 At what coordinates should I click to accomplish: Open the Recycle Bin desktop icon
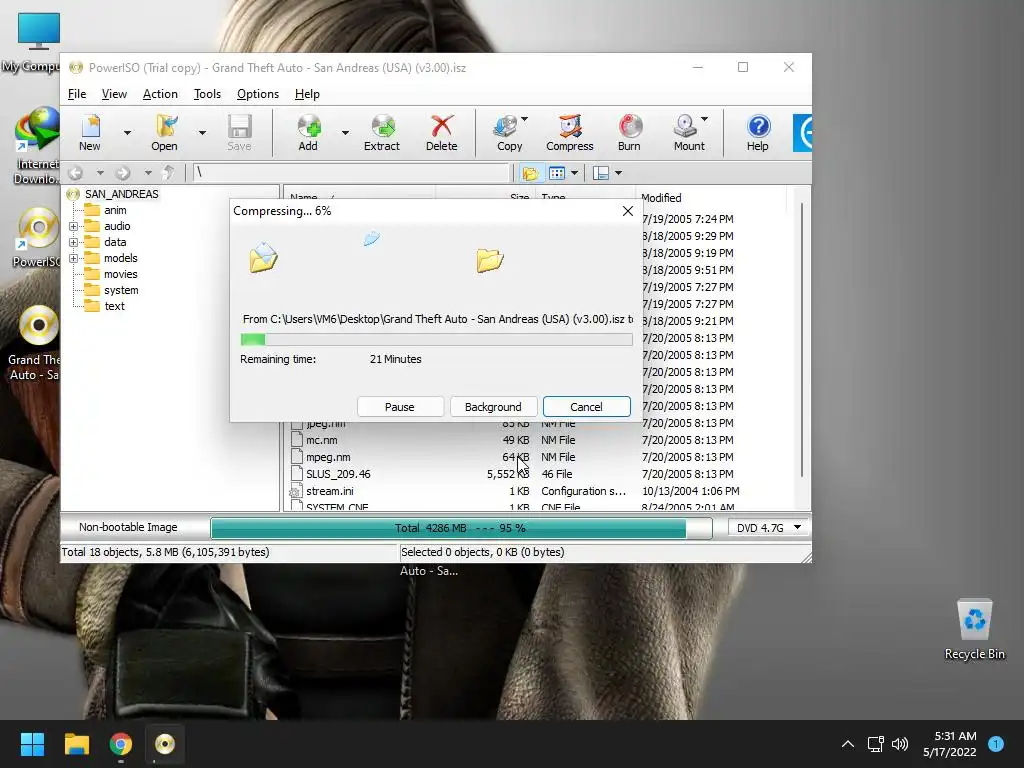(974, 629)
